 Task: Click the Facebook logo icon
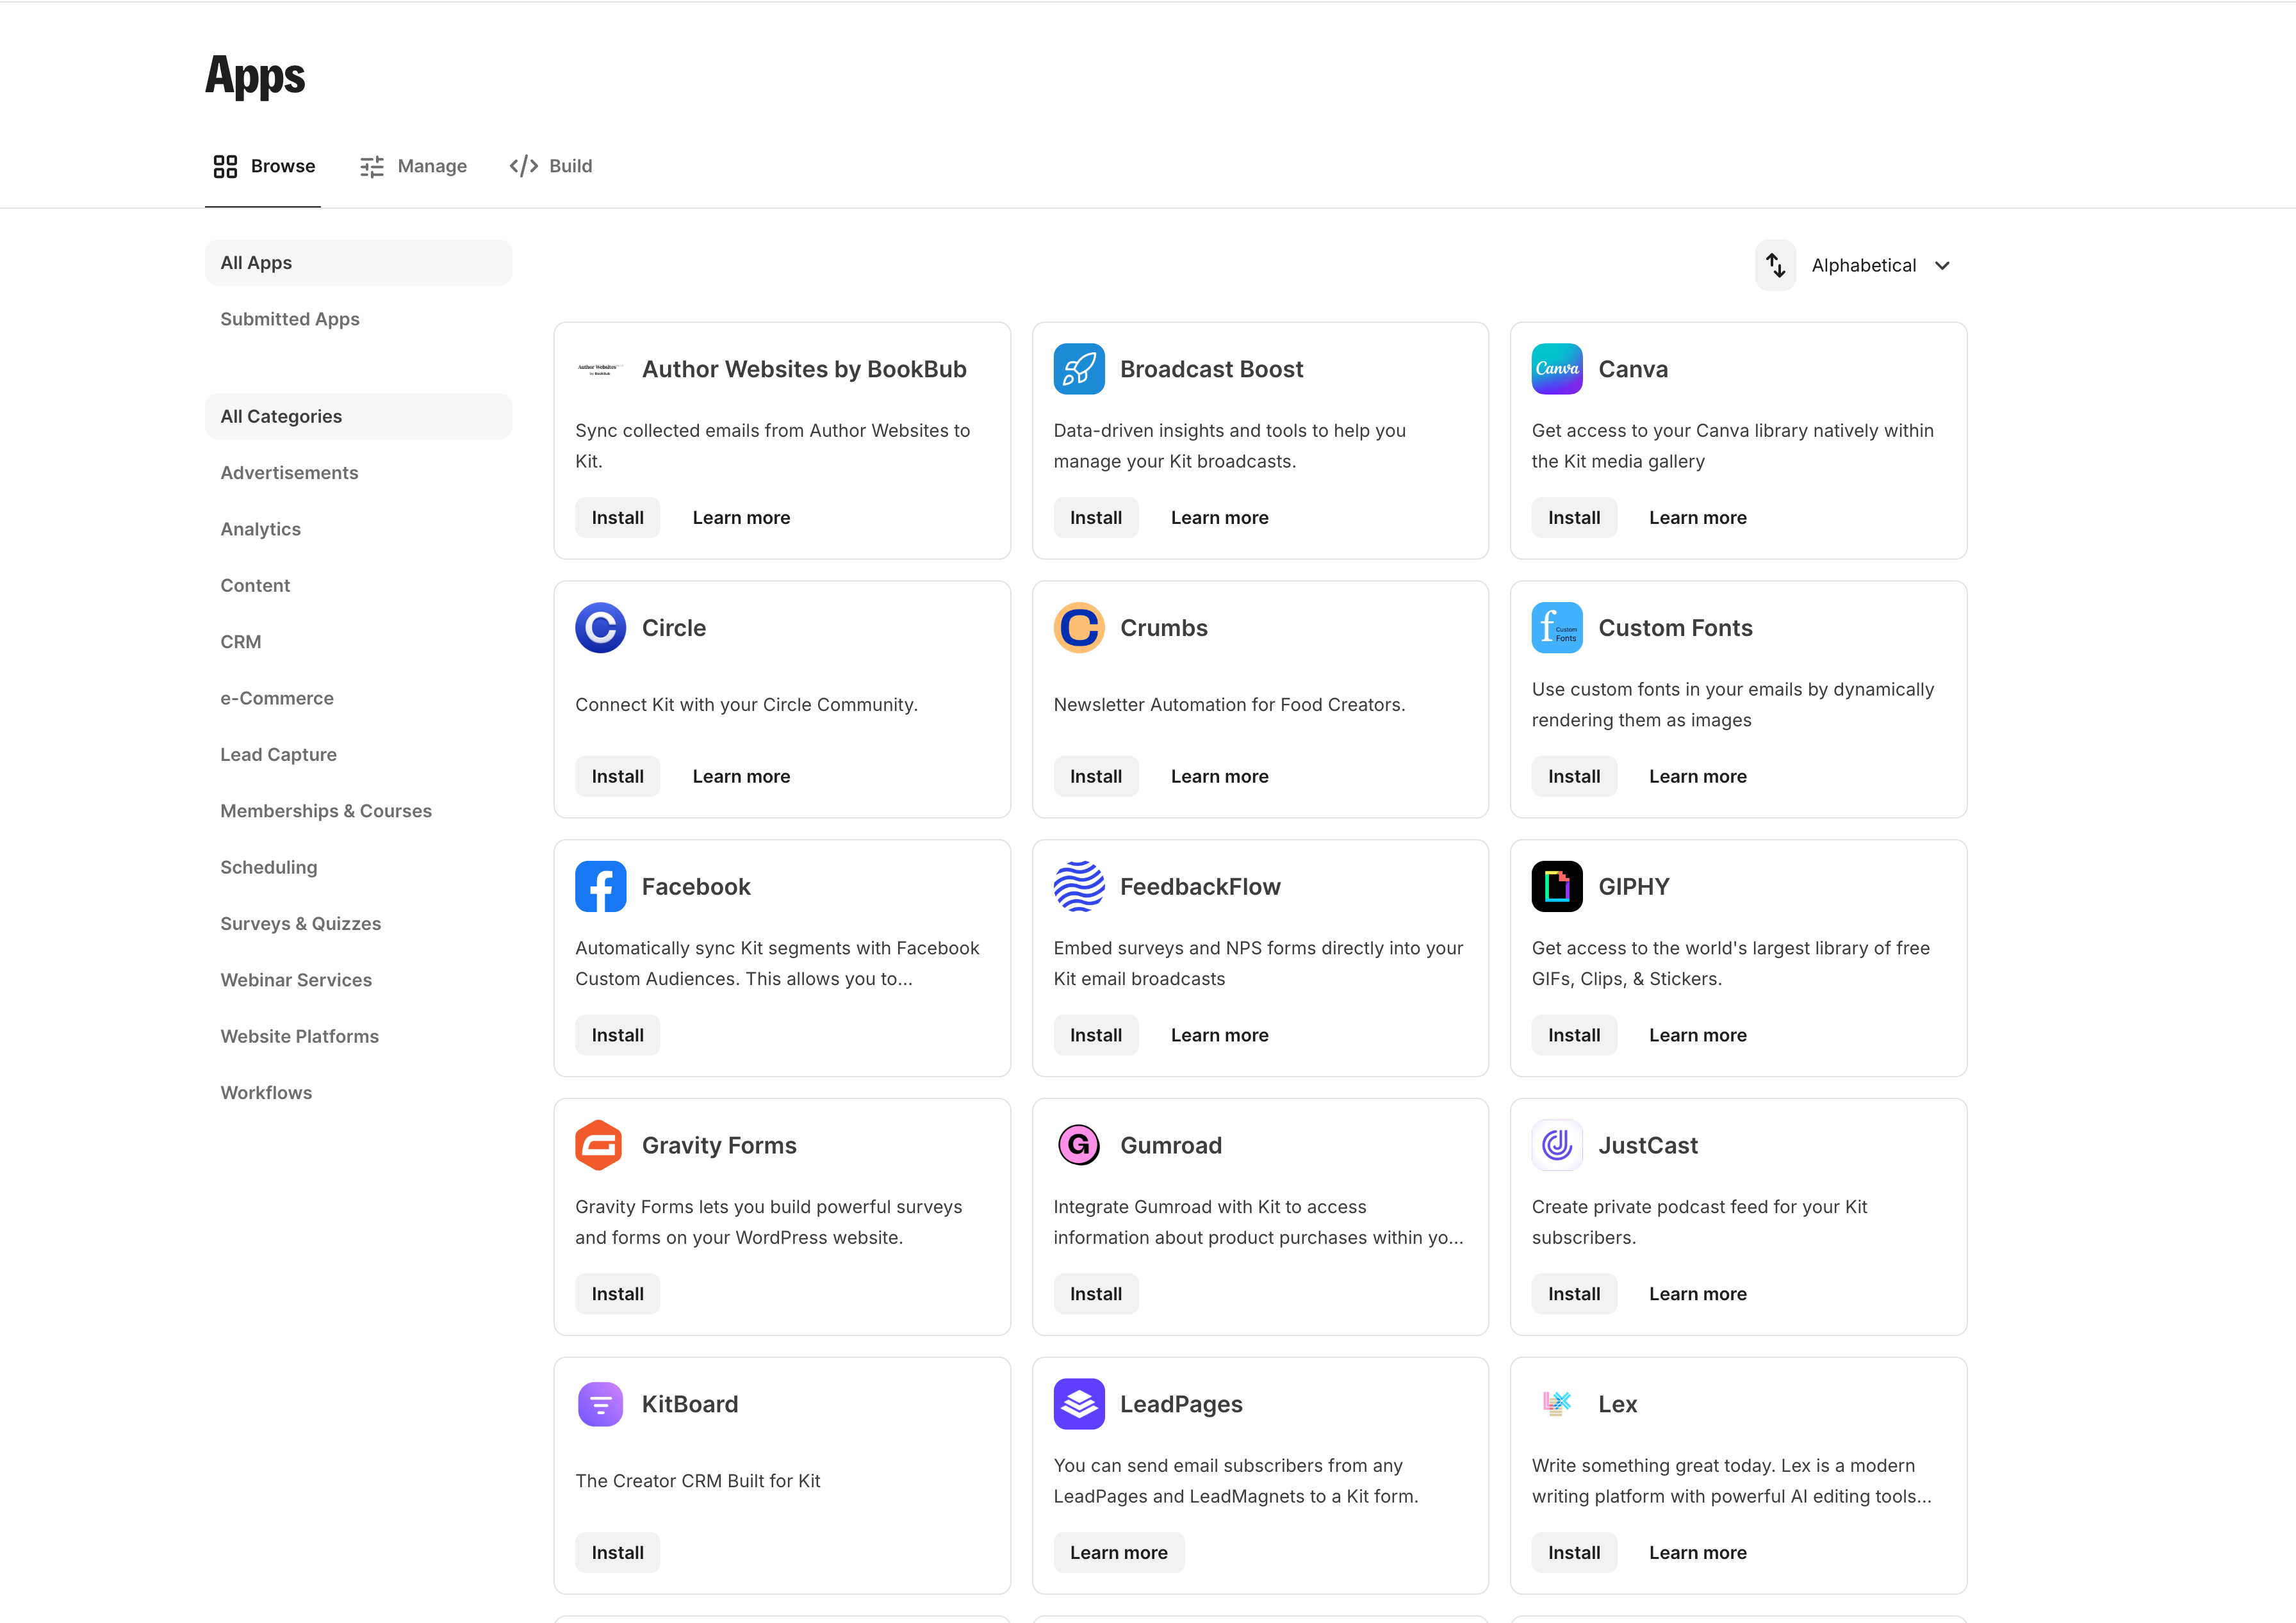(x=600, y=887)
